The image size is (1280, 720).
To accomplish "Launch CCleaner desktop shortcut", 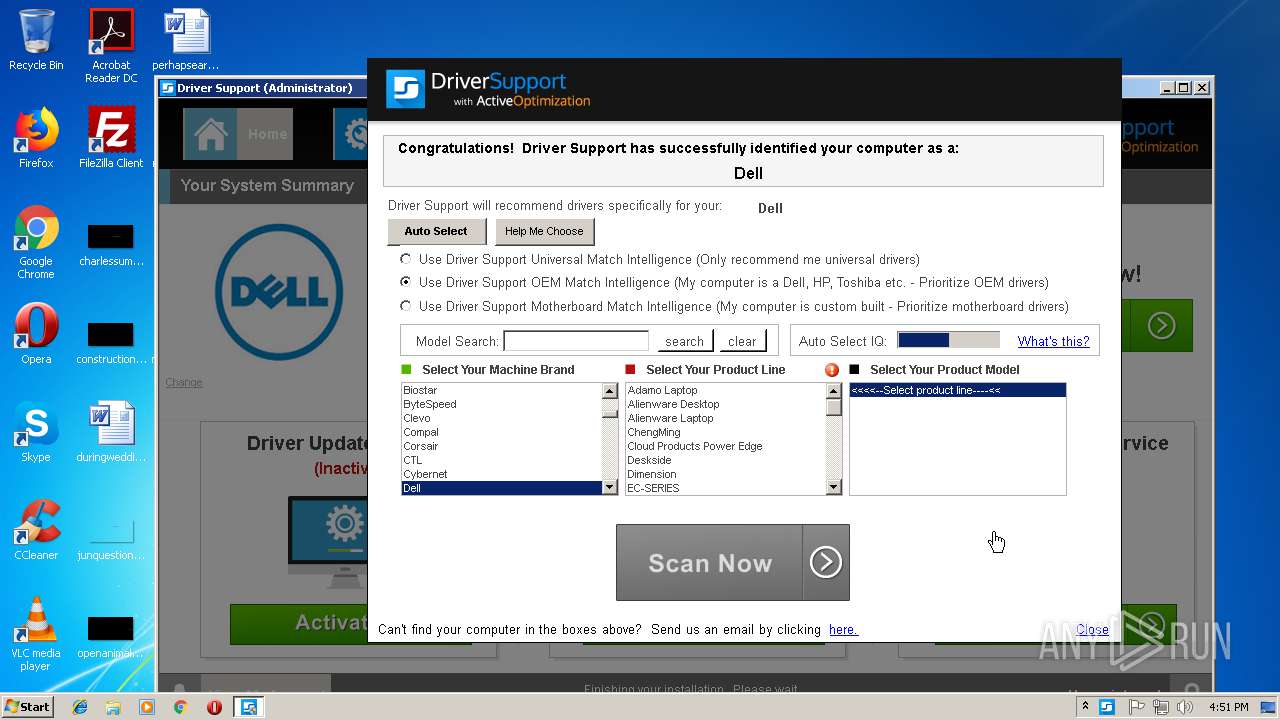I will coord(36,530).
